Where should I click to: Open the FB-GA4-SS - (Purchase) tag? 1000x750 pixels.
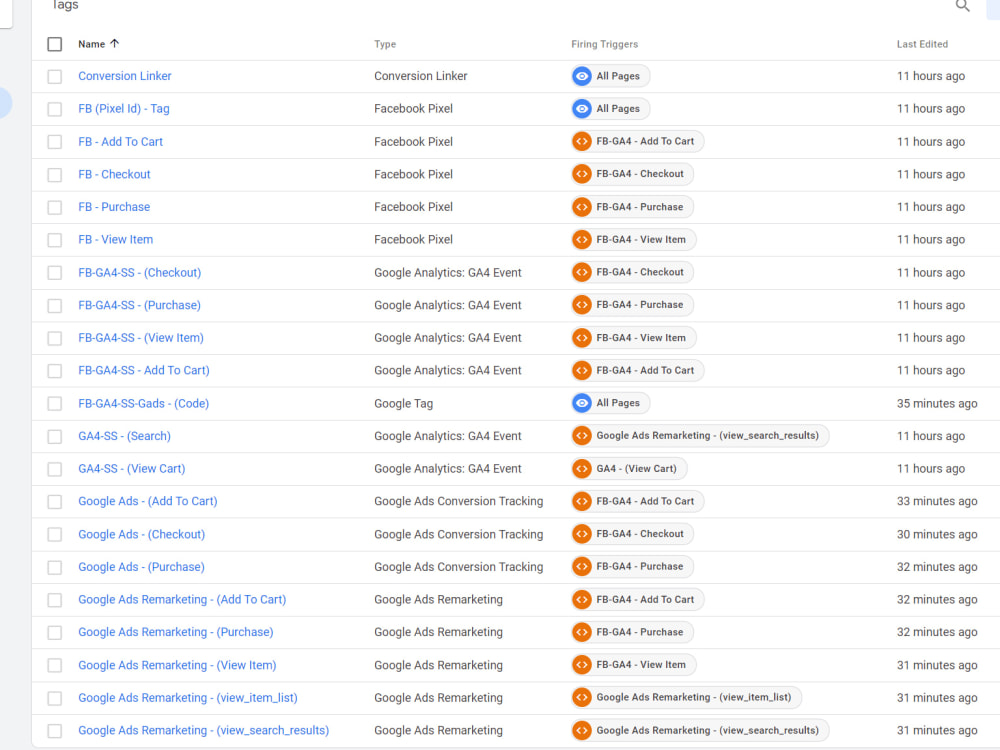pos(139,305)
